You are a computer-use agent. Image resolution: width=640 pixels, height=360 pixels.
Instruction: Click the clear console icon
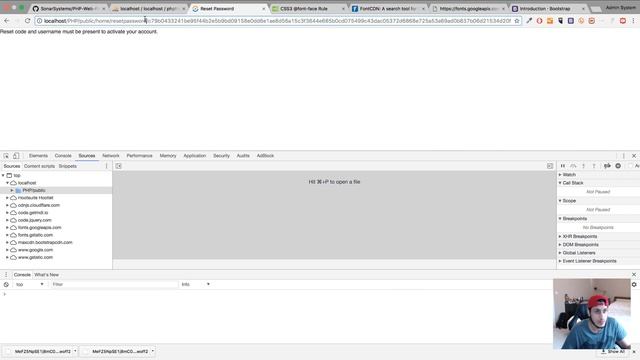[x=6, y=284]
